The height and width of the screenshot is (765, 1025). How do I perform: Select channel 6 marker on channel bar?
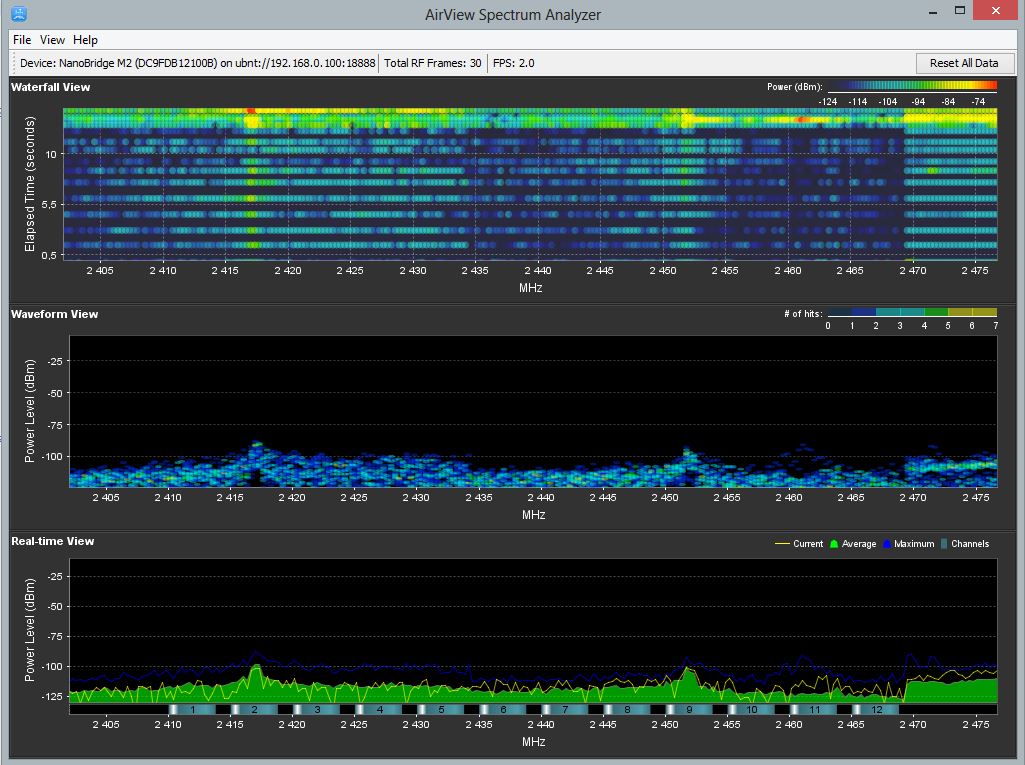coord(503,709)
